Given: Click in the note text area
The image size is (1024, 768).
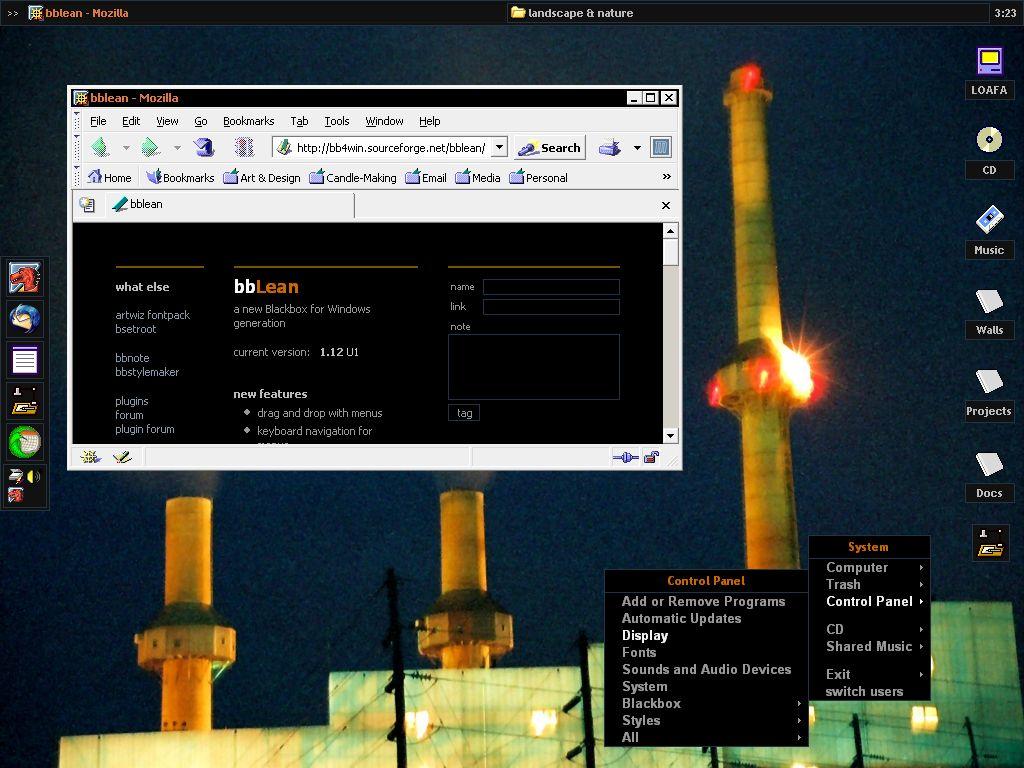Looking at the screenshot, I should tap(534, 367).
